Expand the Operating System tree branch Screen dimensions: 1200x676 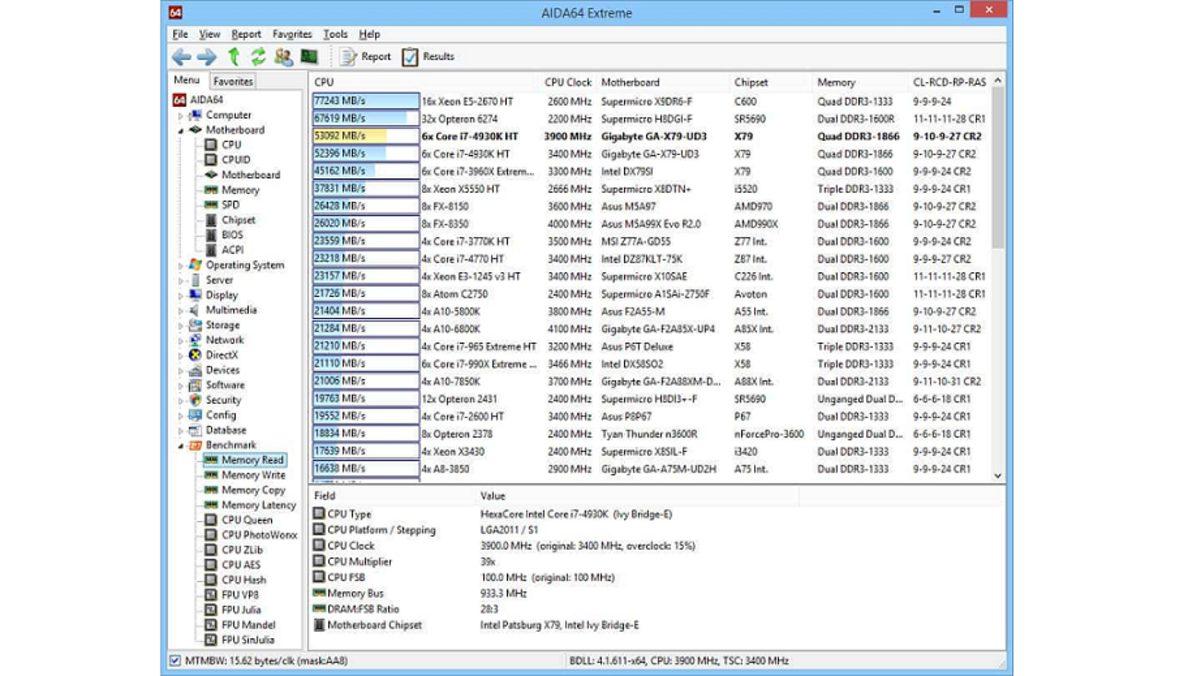click(x=181, y=265)
